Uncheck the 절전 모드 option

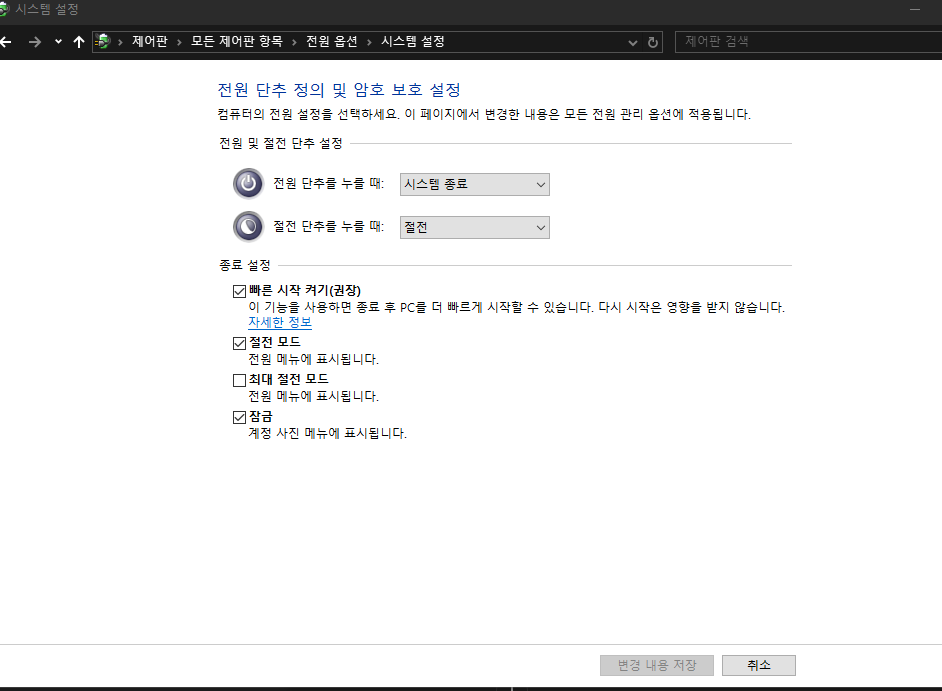click(239, 342)
